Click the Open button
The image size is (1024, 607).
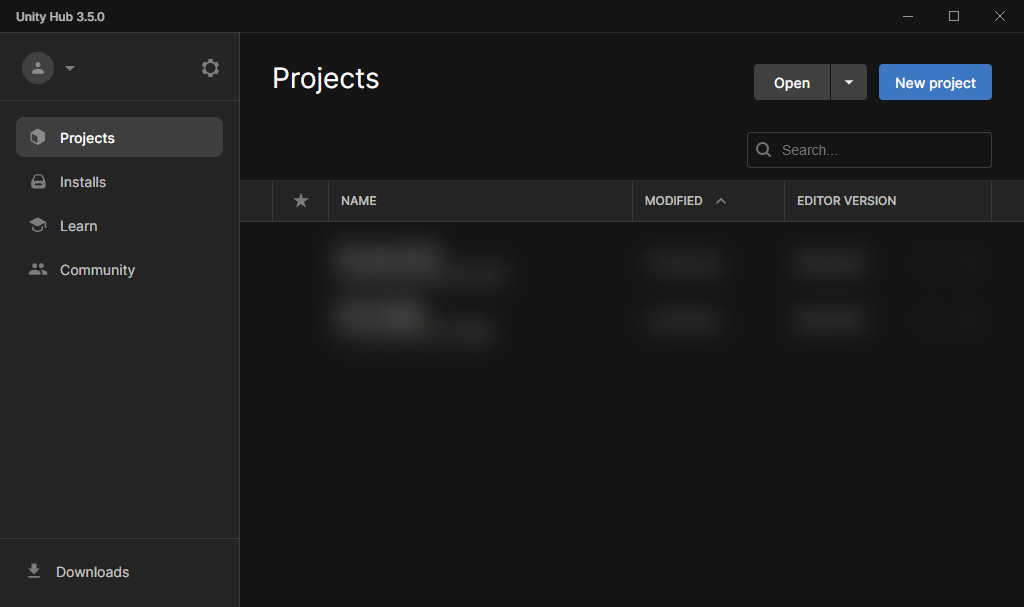click(x=791, y=83)
